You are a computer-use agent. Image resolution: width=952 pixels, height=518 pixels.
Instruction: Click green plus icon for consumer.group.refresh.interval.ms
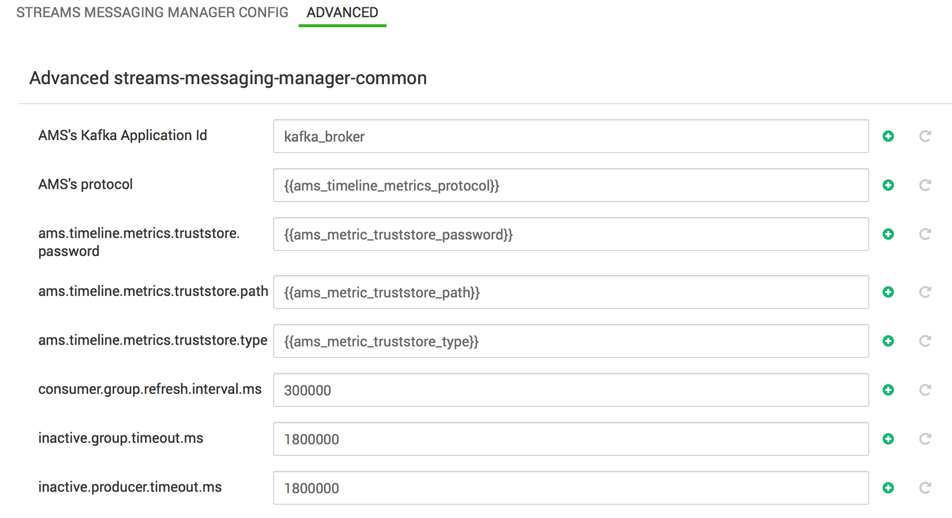pos(888,390)
